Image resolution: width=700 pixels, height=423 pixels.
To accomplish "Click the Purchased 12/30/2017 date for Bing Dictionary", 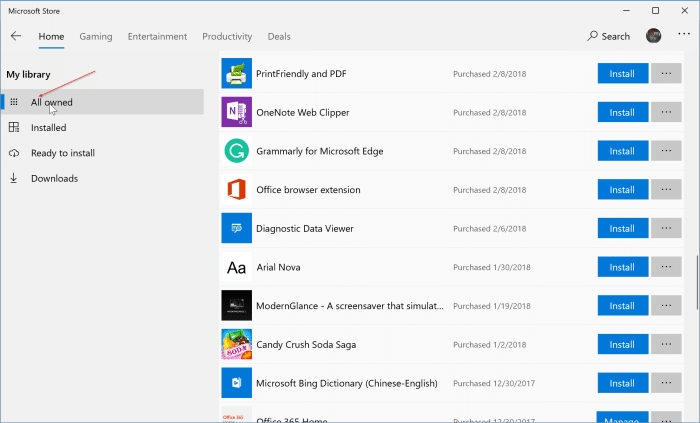I will click(x=494, y=383).
